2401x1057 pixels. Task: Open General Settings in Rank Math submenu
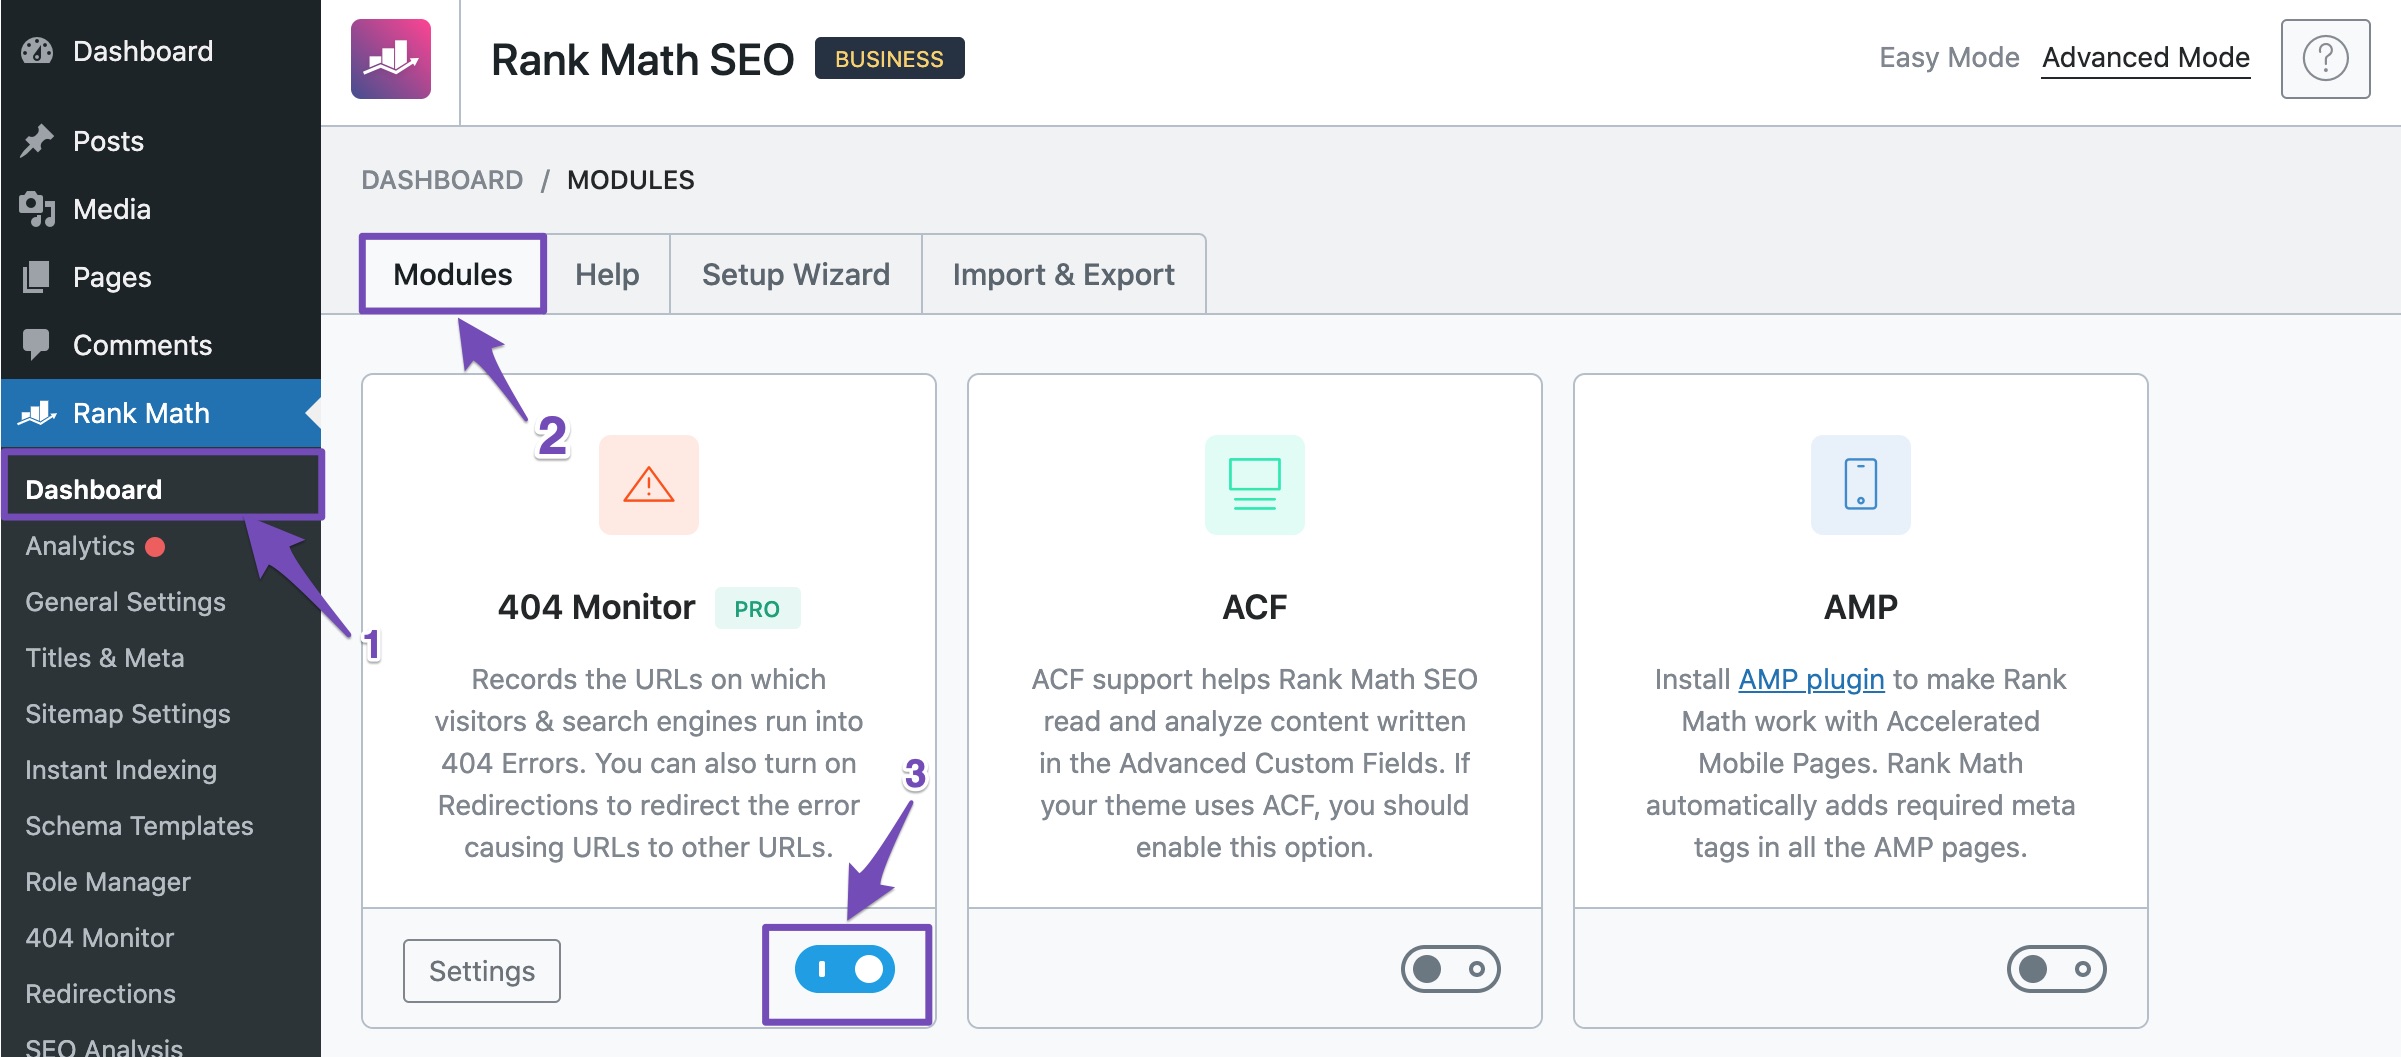125,602
